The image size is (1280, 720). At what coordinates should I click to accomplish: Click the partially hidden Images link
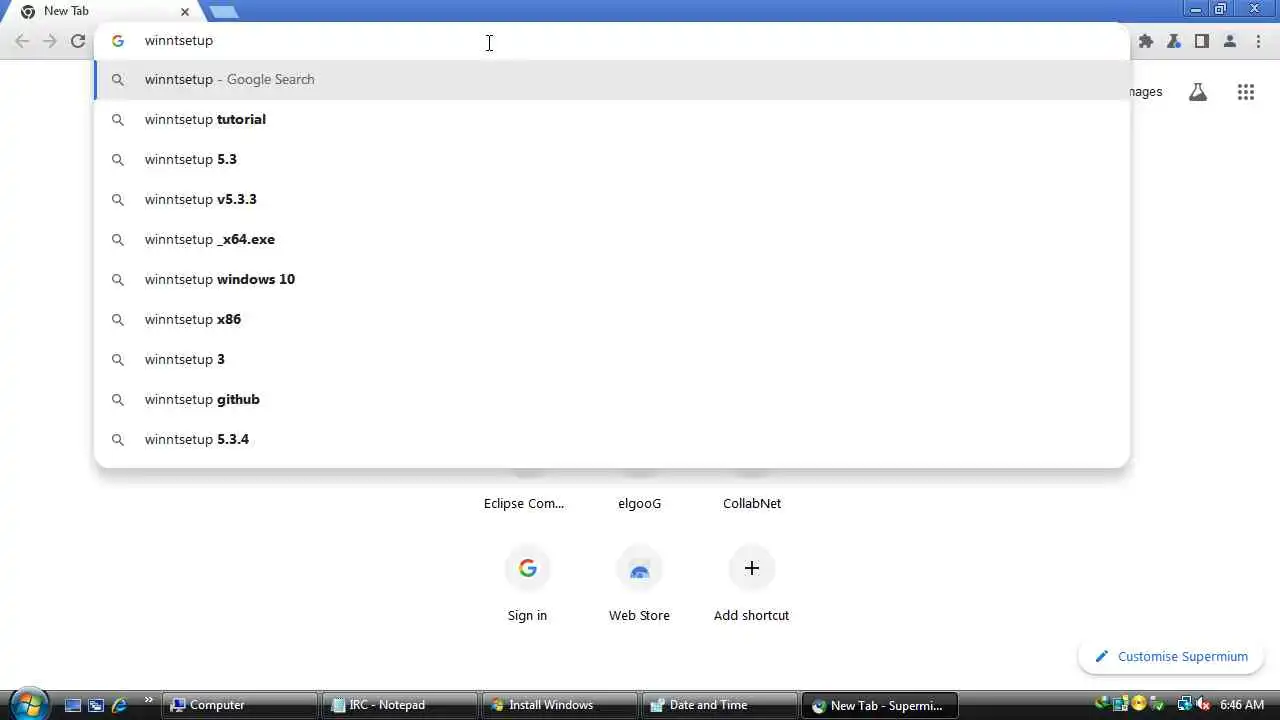(x=1146, y=92)
